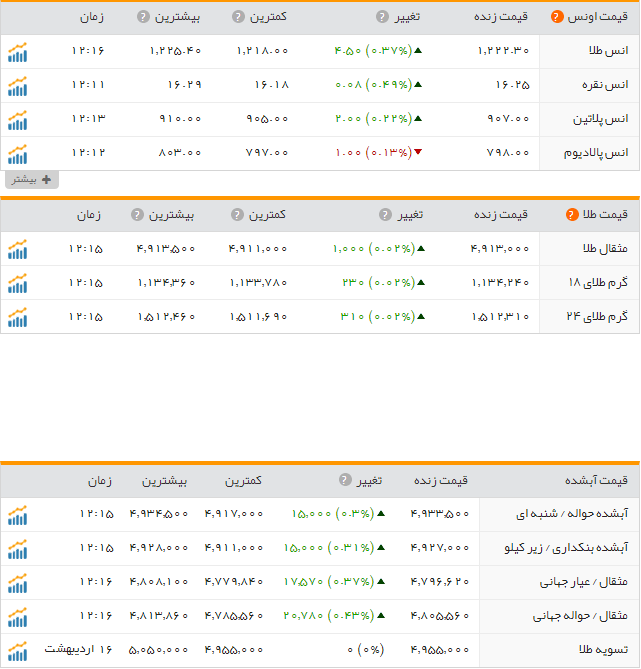This screenshot has width=641, height=669.
Task: Click highest value ۸۰۳.۰۰ of انس پالادیوم
Action: click(180, 153)
